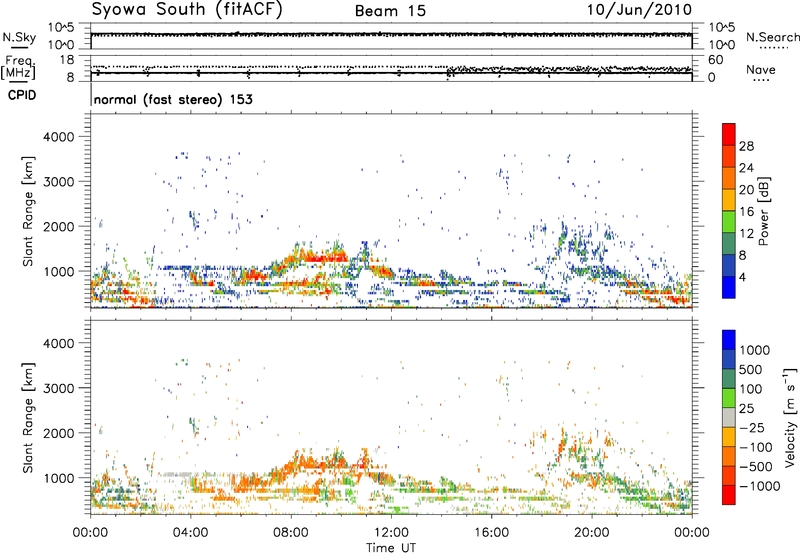Click the '-25' label on Velocity scale
Screen dimensions: 800x554
(x=752, y=427)
